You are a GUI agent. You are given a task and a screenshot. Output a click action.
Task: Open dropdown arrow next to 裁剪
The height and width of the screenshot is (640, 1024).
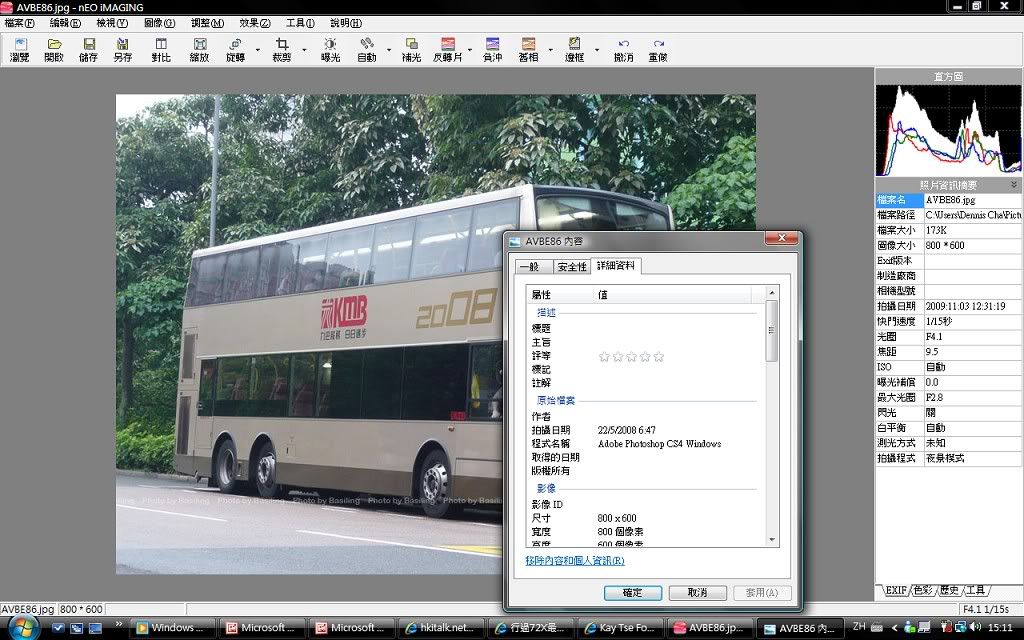304,50
